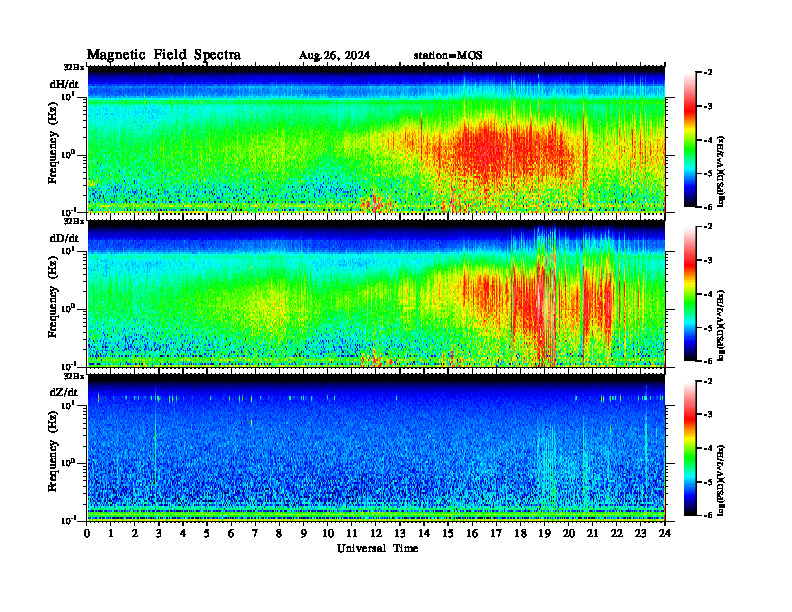Click the PSD colorbar unit label of dZ/dt
Image resolution: width=792 pixels, height=612 pixels.
721,480
